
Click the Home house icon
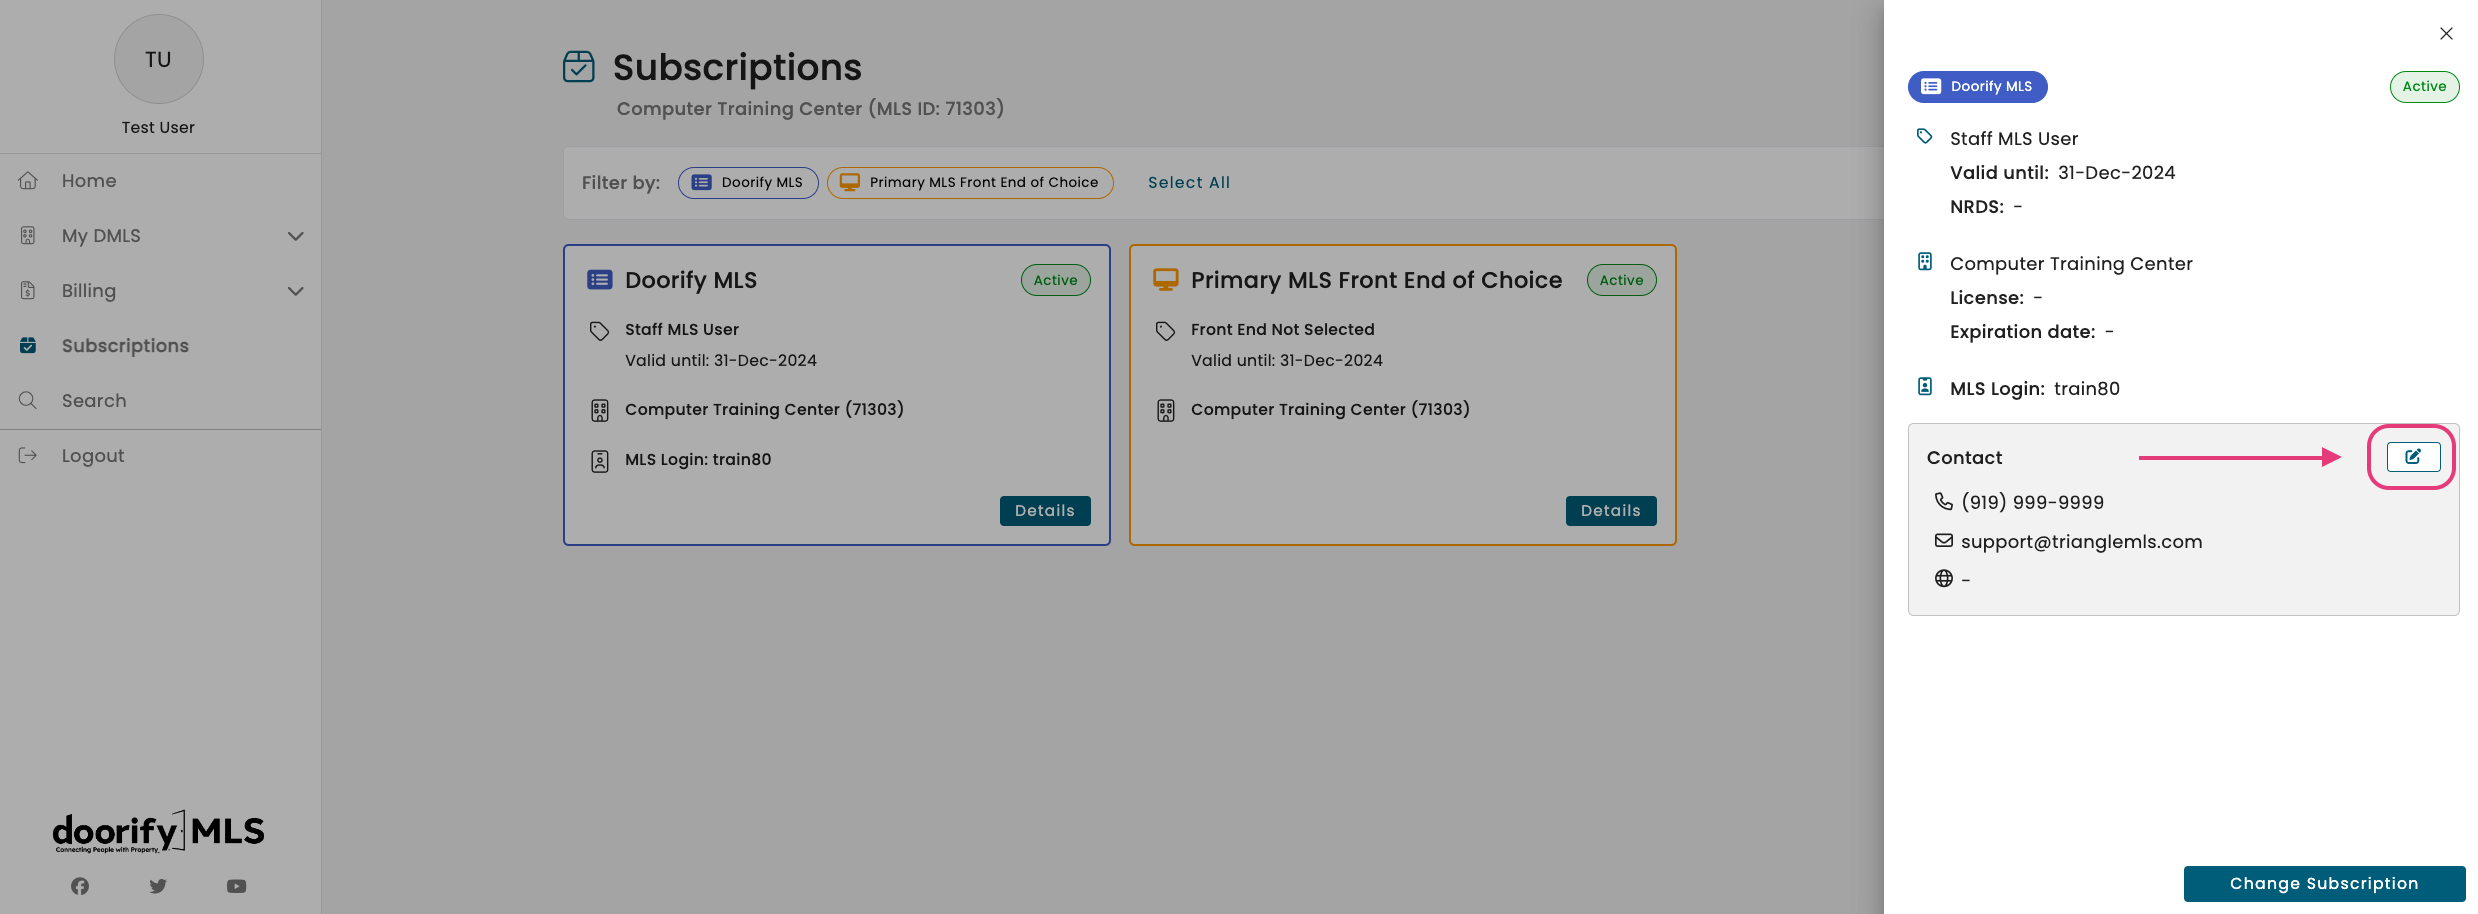28,181
